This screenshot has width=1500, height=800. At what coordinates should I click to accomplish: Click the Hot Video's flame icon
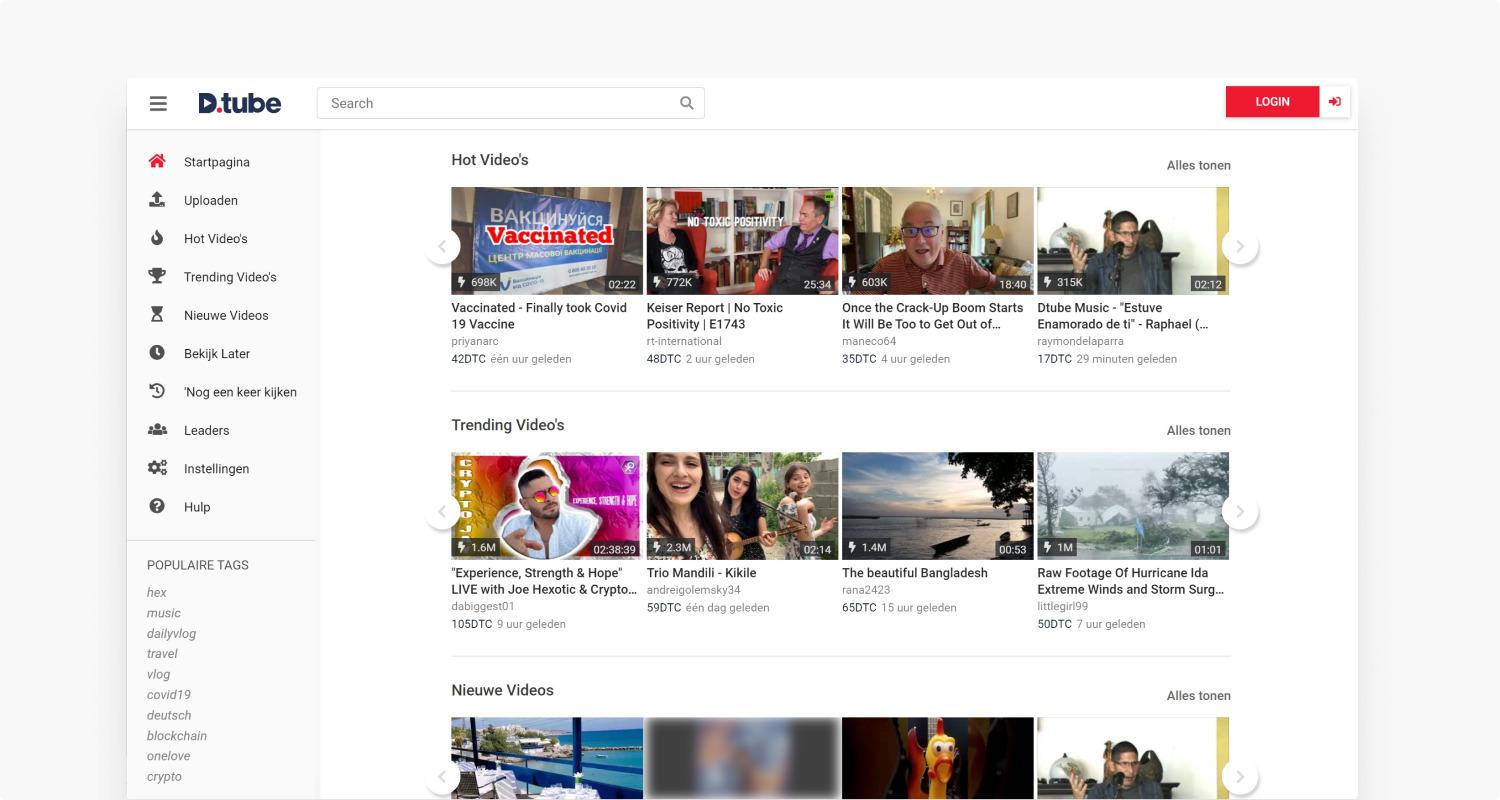(x=157, y=238)
